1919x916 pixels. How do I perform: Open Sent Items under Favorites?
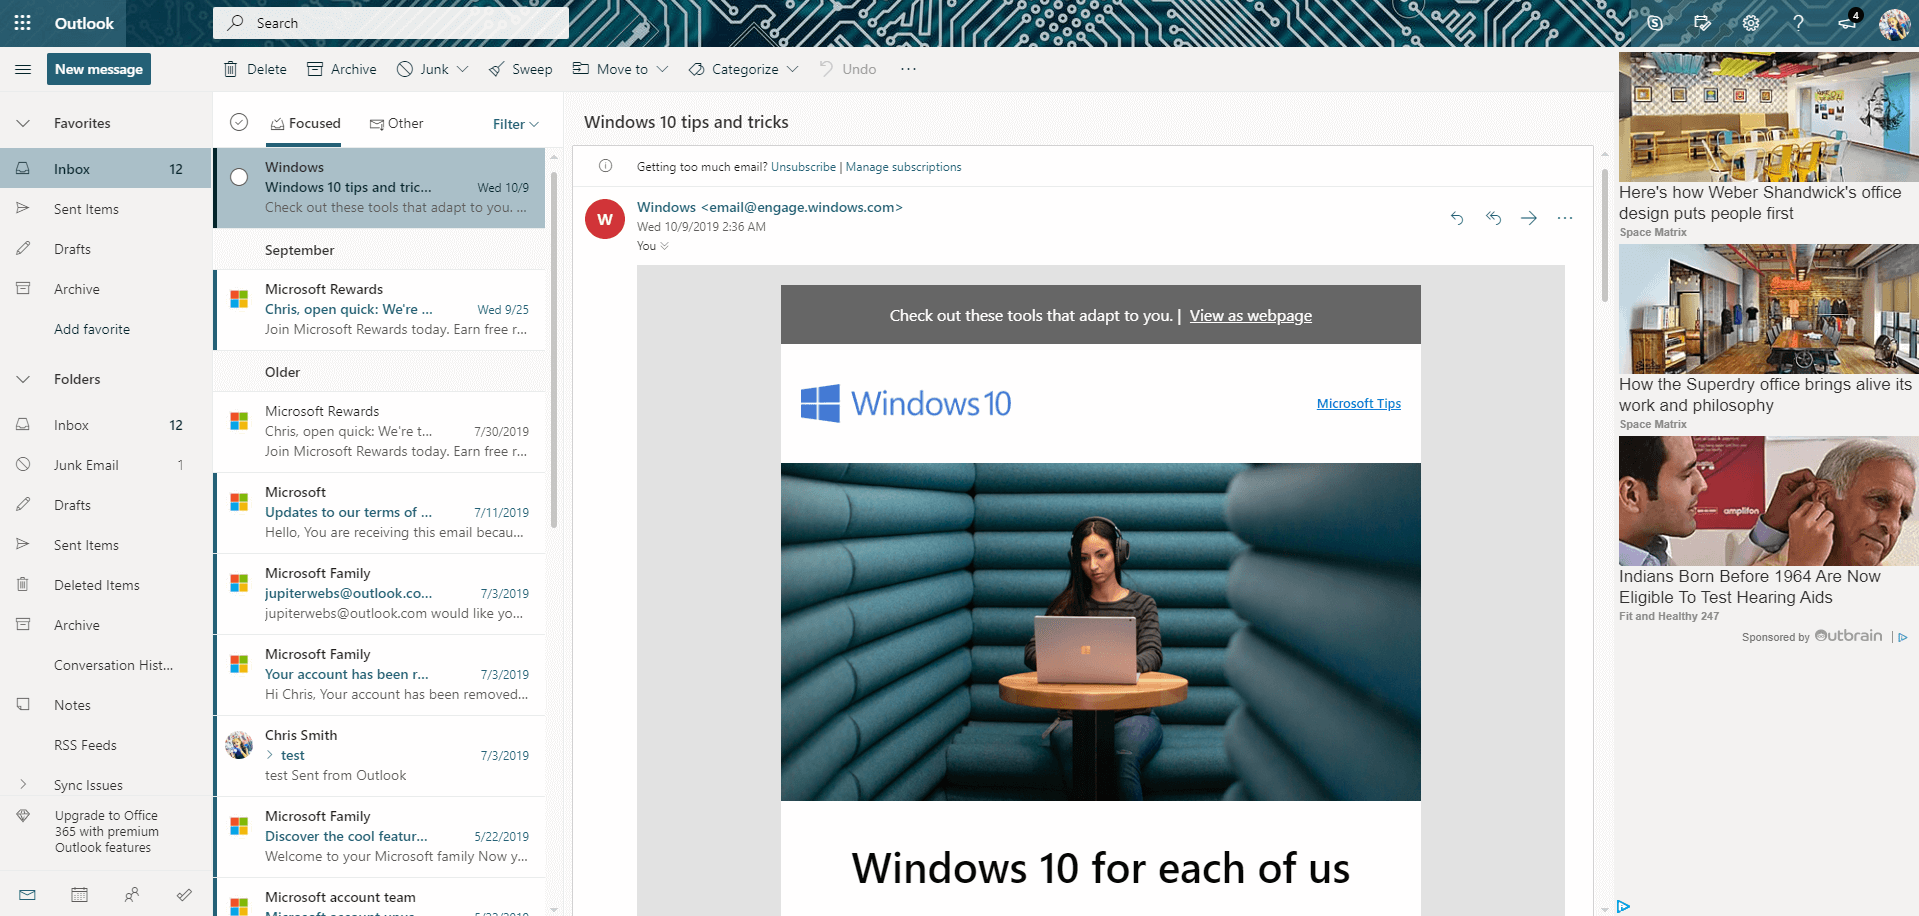click(106, 209)
